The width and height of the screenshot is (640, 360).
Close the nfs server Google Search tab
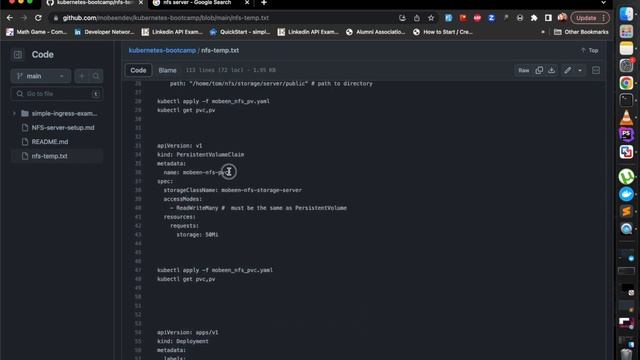[247, 3]
